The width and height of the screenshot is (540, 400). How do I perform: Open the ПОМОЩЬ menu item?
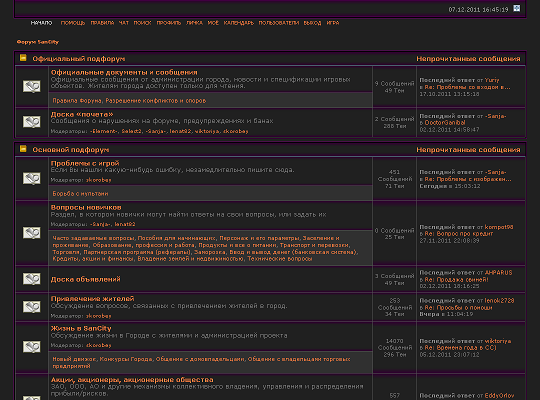[x=73, y=23]
